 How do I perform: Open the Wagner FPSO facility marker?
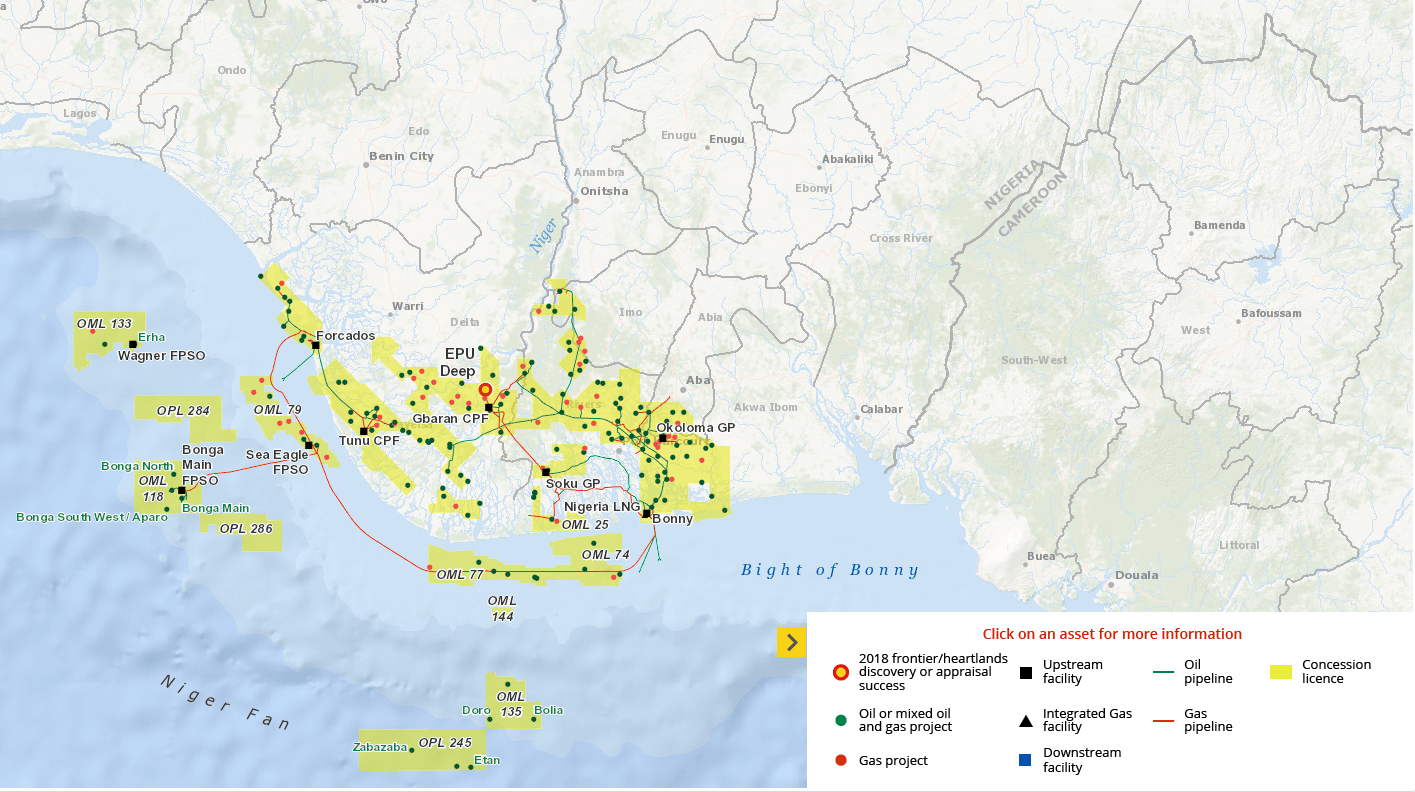click(133, 344)
